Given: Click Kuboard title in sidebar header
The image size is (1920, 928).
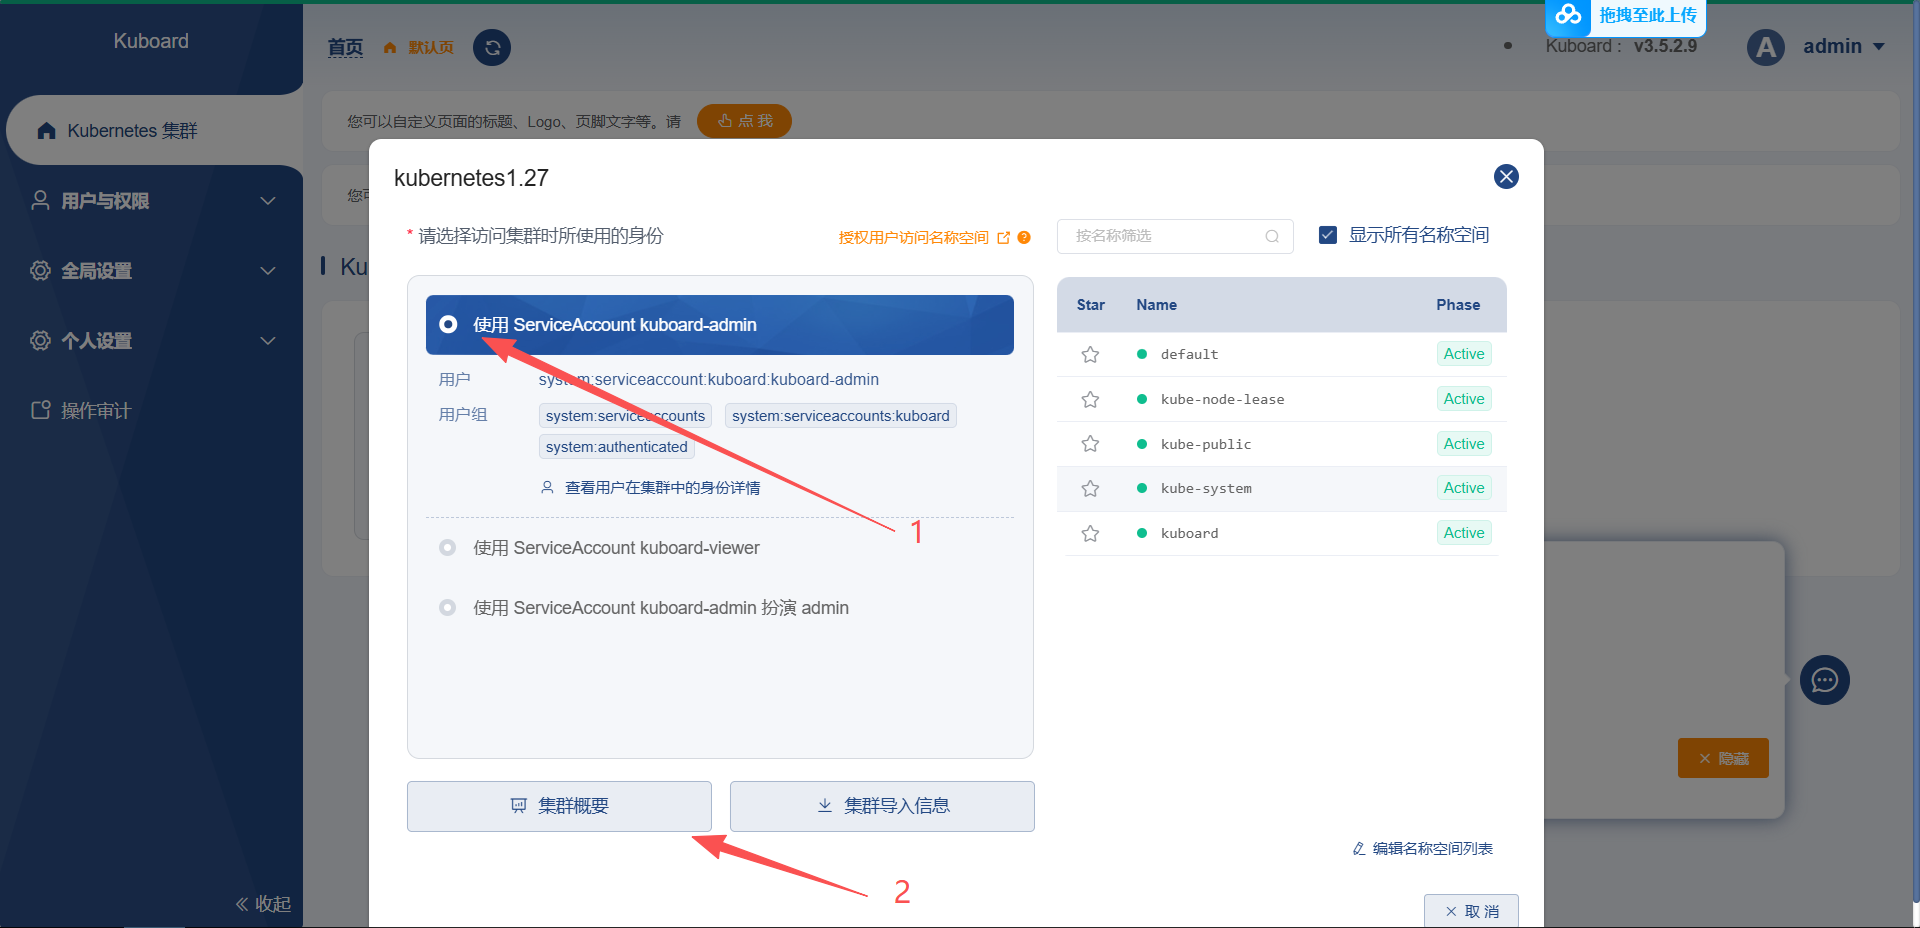Looking at the screenshot, I should click(x=151, y=41).
